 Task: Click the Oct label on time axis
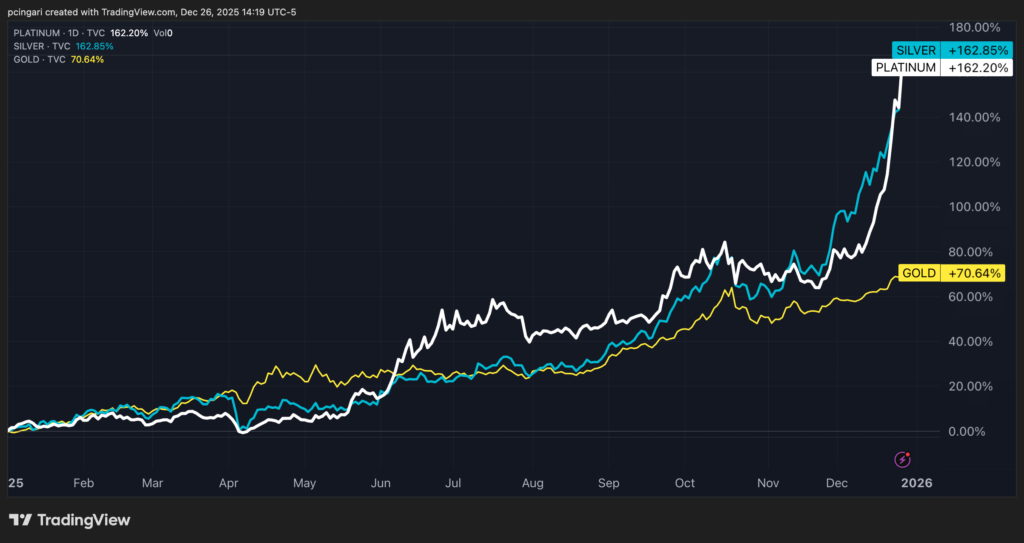tap(685, 482)
